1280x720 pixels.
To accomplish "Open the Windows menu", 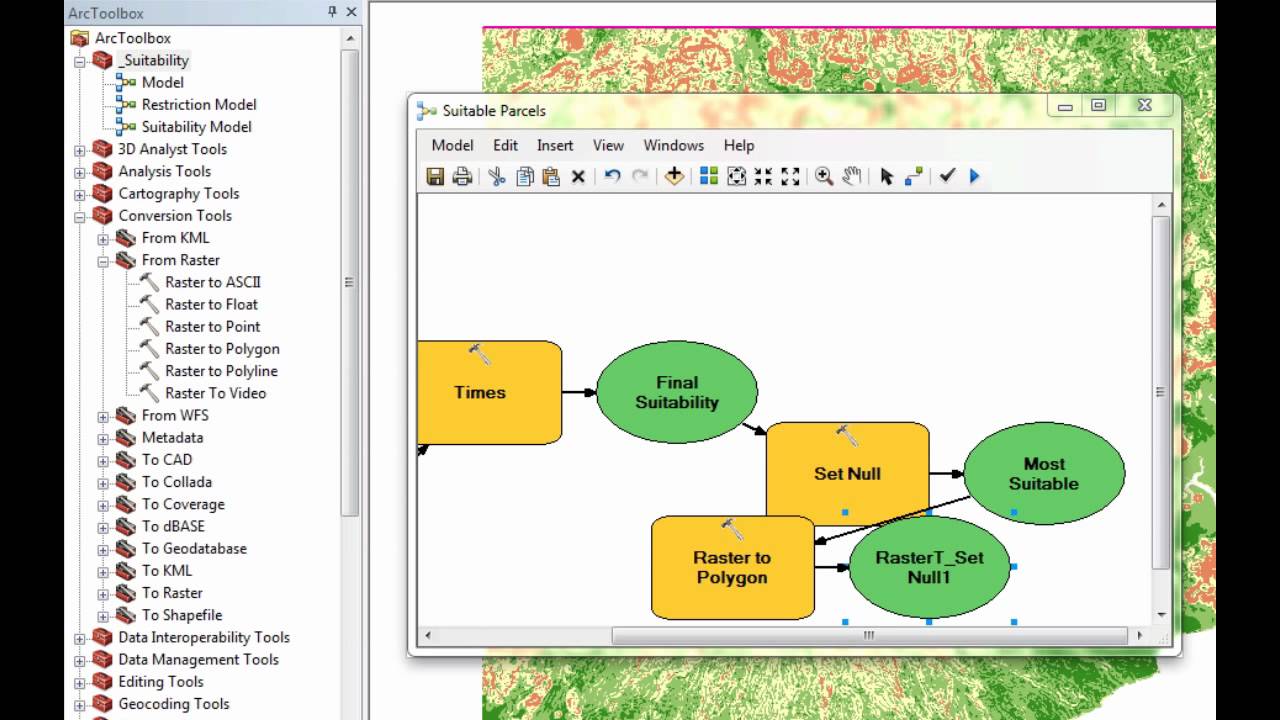I will coord(674,145).
